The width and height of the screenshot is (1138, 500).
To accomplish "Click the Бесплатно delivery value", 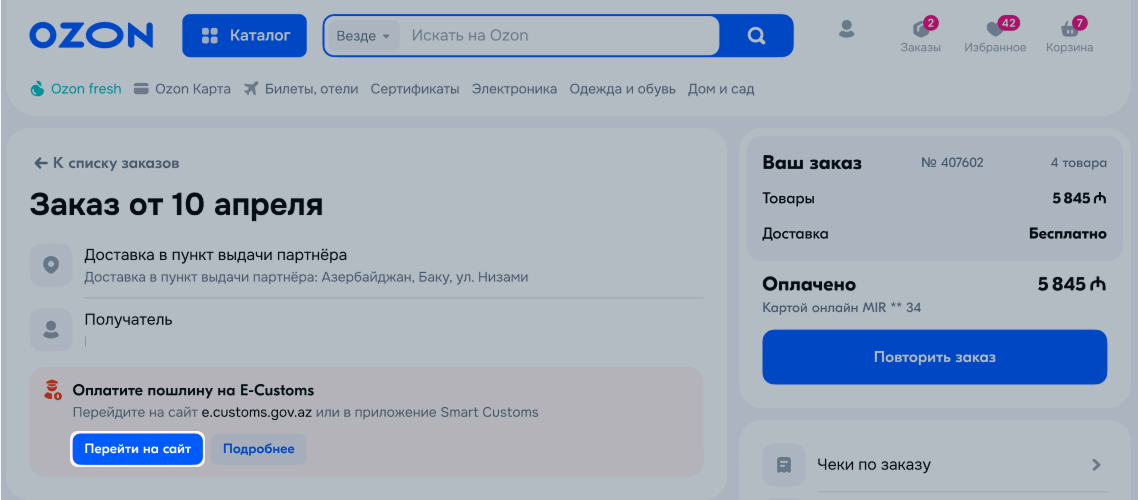I will click(1068, 234).
